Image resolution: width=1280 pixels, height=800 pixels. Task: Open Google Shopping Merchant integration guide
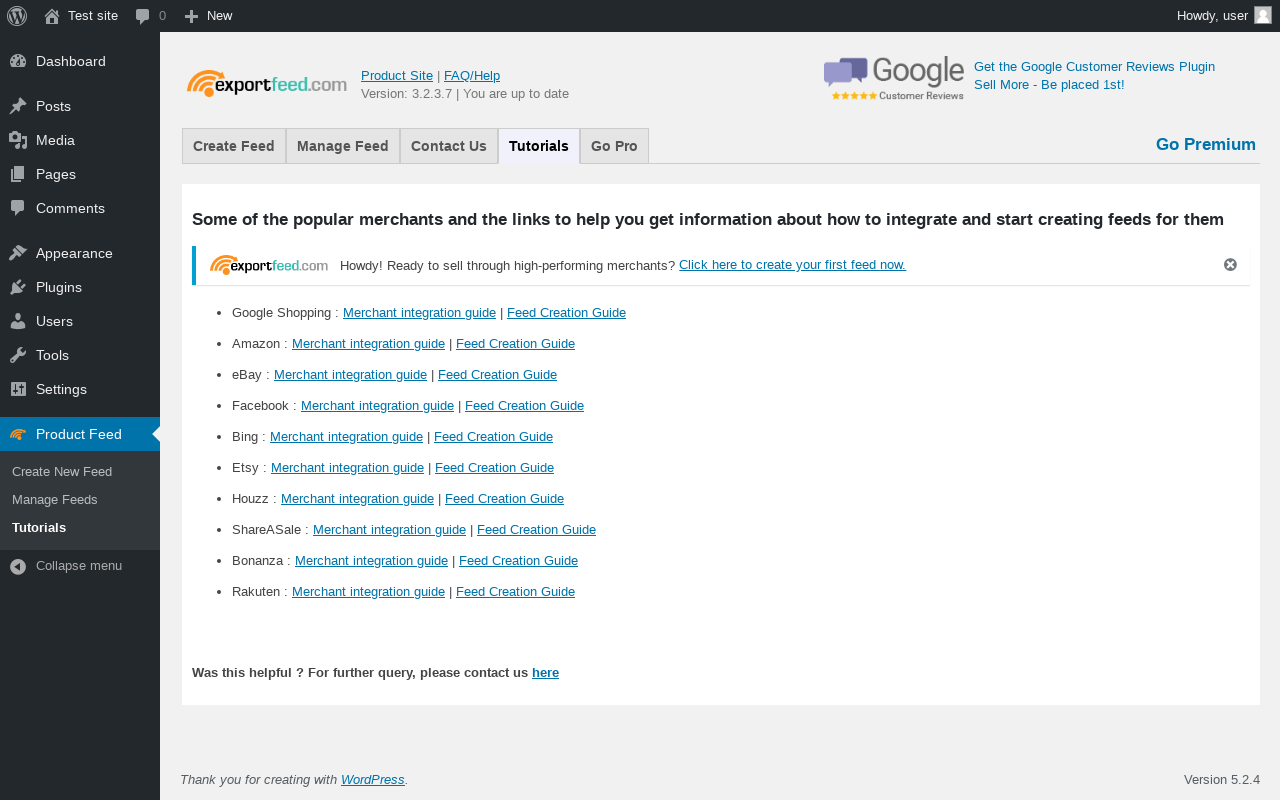click(x=419, y=312)
